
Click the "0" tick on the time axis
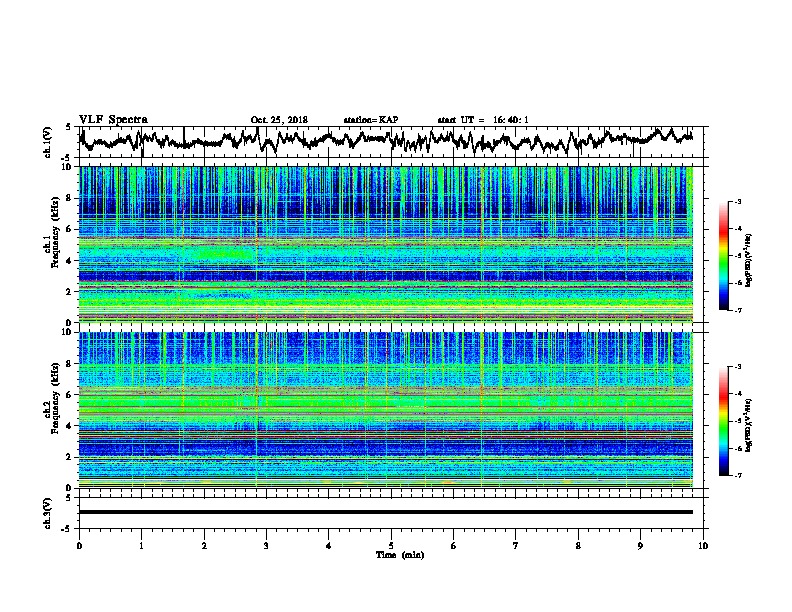tap(79, 546)
